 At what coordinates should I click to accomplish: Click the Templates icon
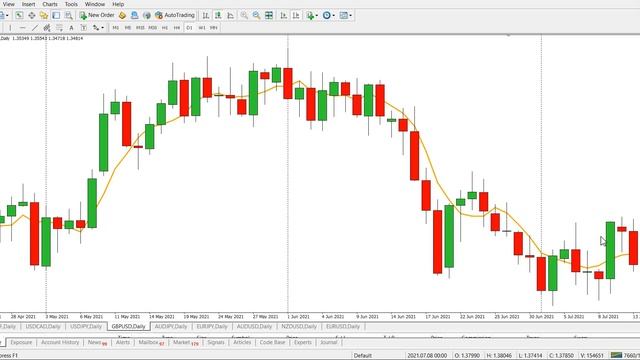click(344, 16)
